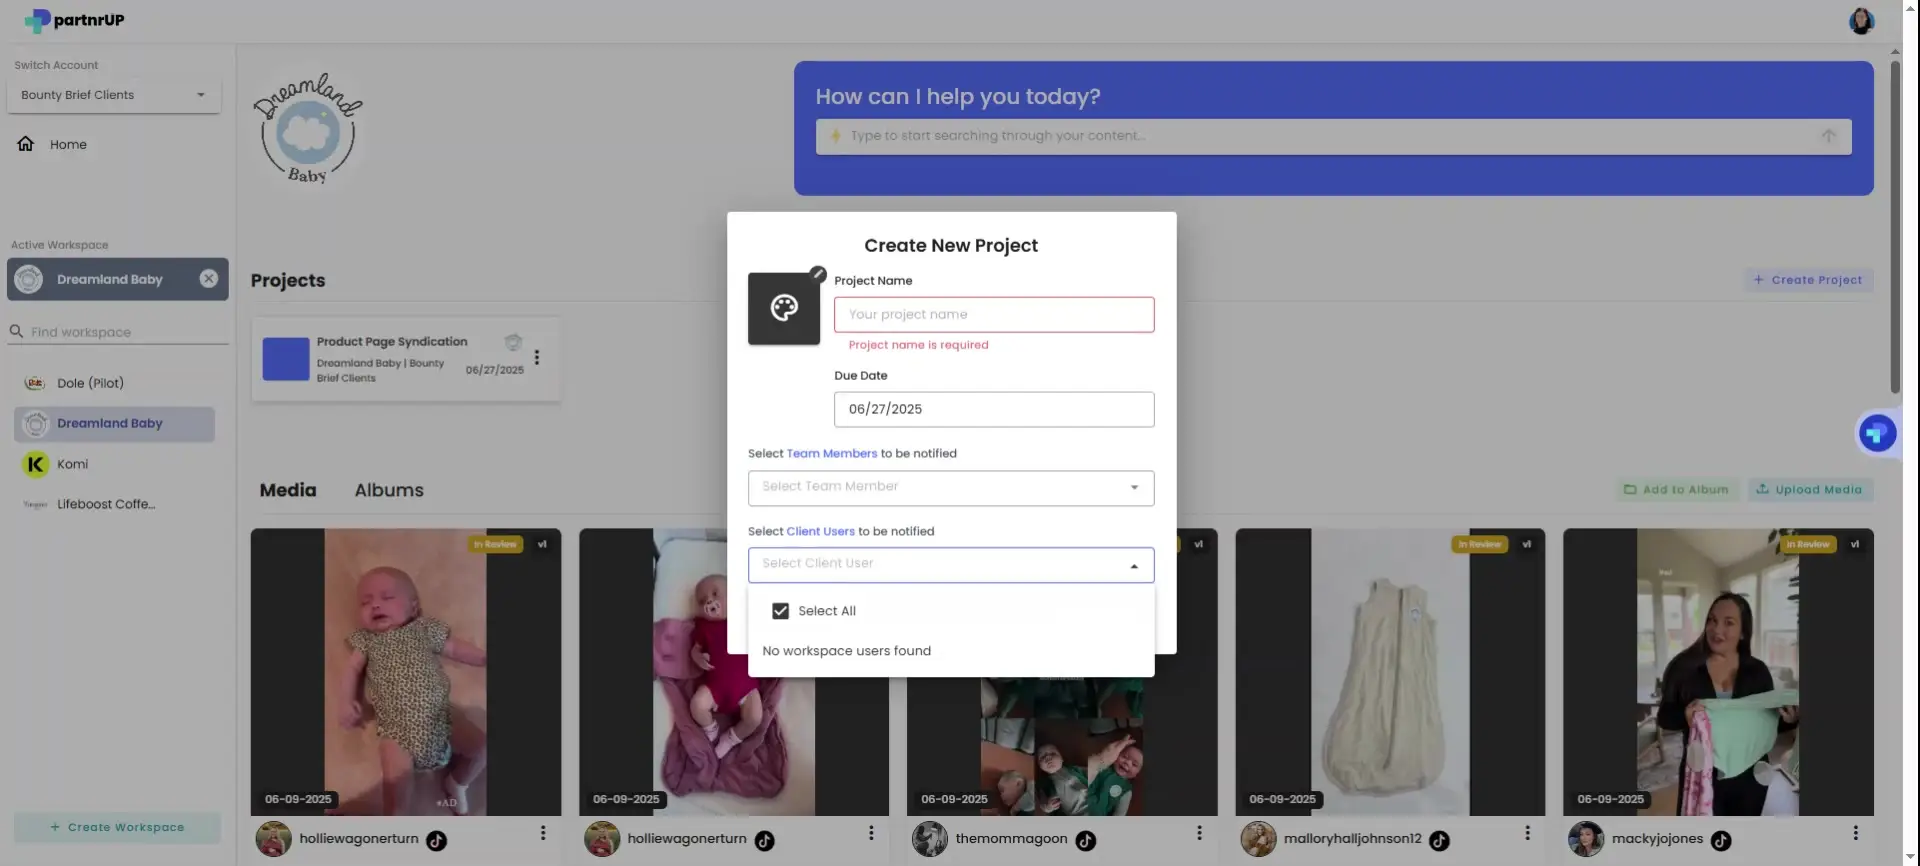The height and width of the screenshot is (866, 1920).
Task: Open Product Page Syndication project options menu
Action: (537, 357)
